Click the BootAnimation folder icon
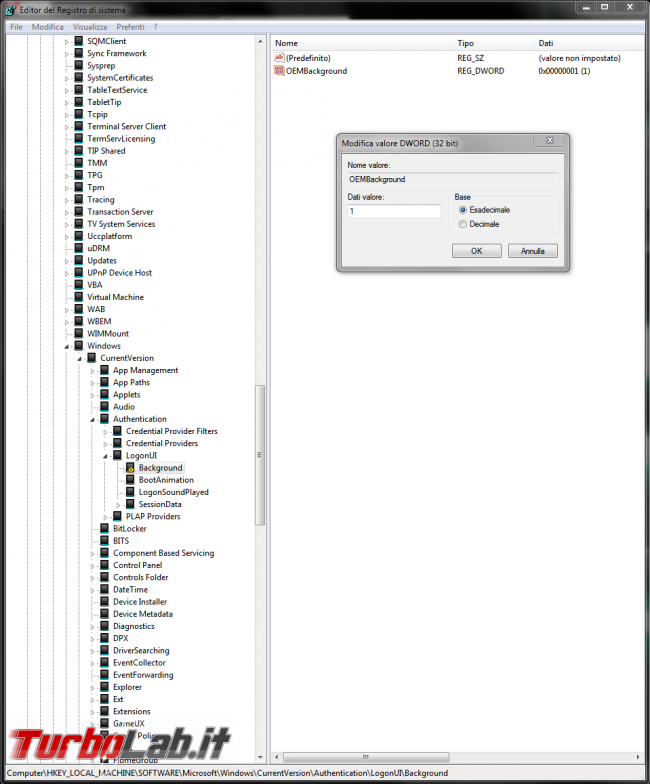Screen dimensions: 650x784 click(130, 480)
